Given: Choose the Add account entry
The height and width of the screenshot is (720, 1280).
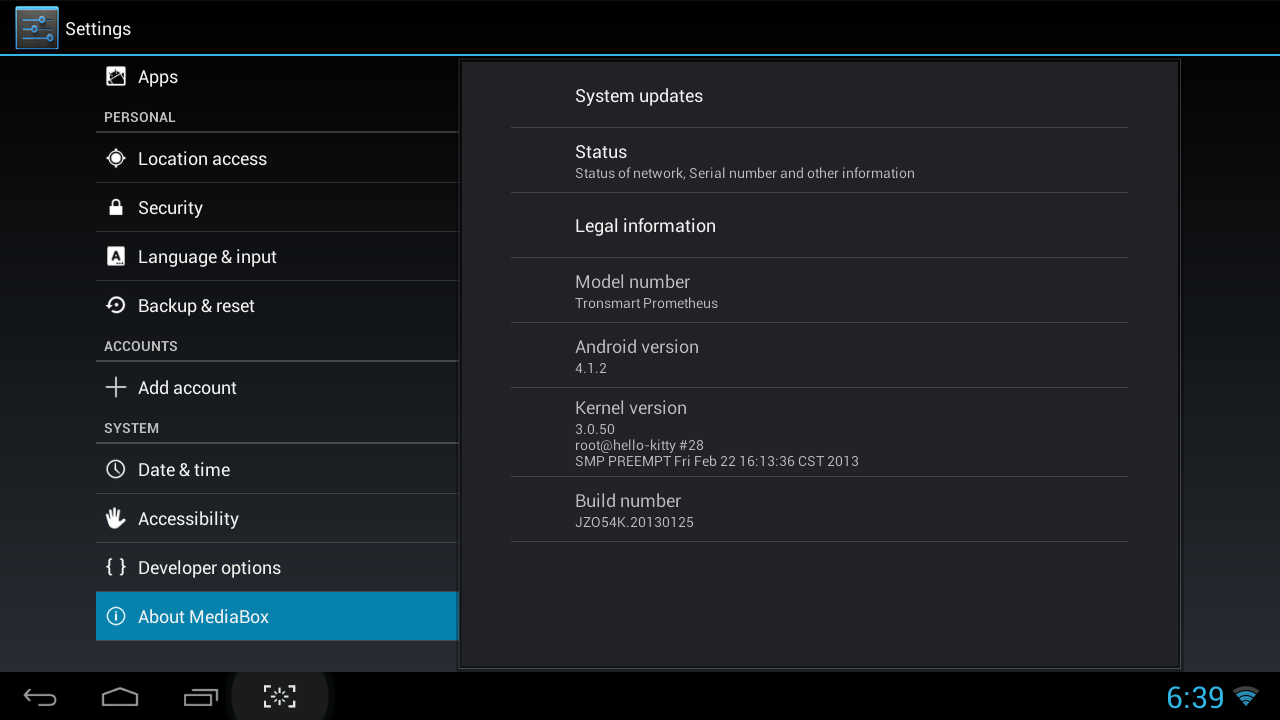Looking at the screenshot, I should [x=277, y=387].
